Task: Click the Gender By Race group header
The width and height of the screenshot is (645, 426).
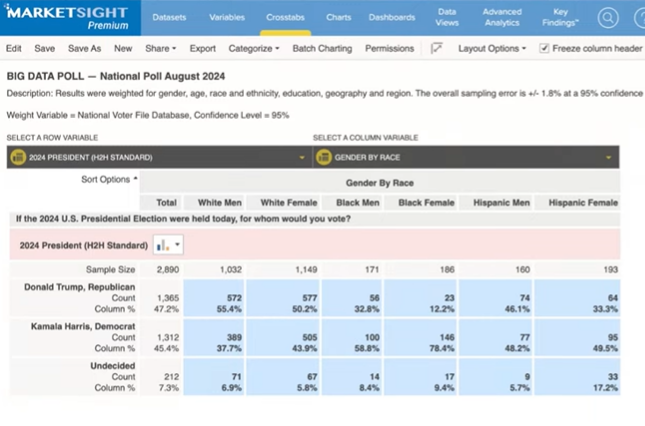Action: click(380, 183)
